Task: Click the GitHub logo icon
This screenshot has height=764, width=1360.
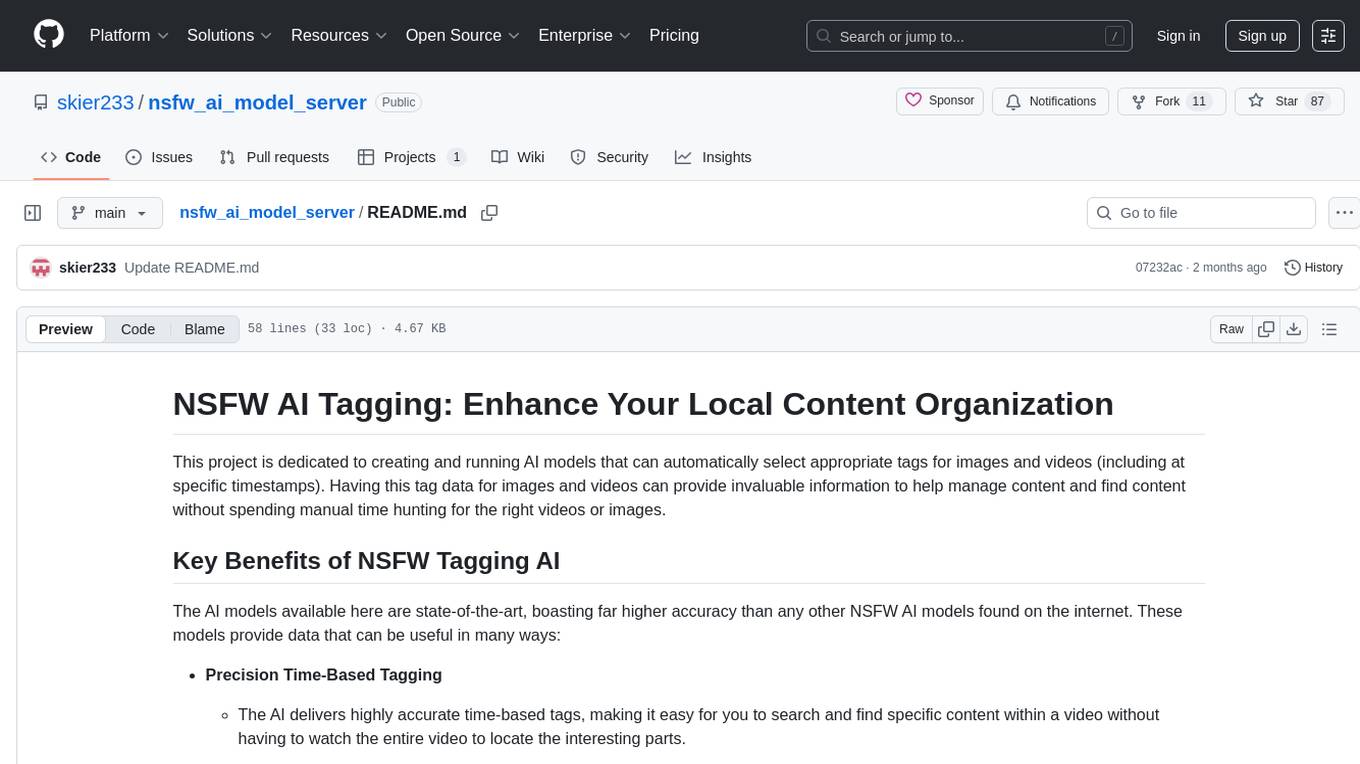Action: pyautogui.click(x=49, y=35)
